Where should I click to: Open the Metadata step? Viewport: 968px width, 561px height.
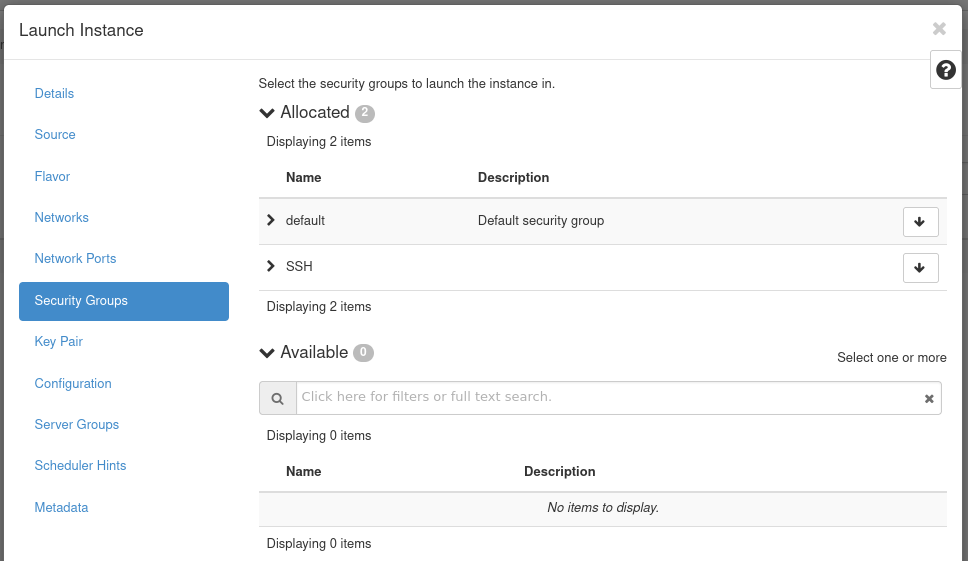pos(61,507)
